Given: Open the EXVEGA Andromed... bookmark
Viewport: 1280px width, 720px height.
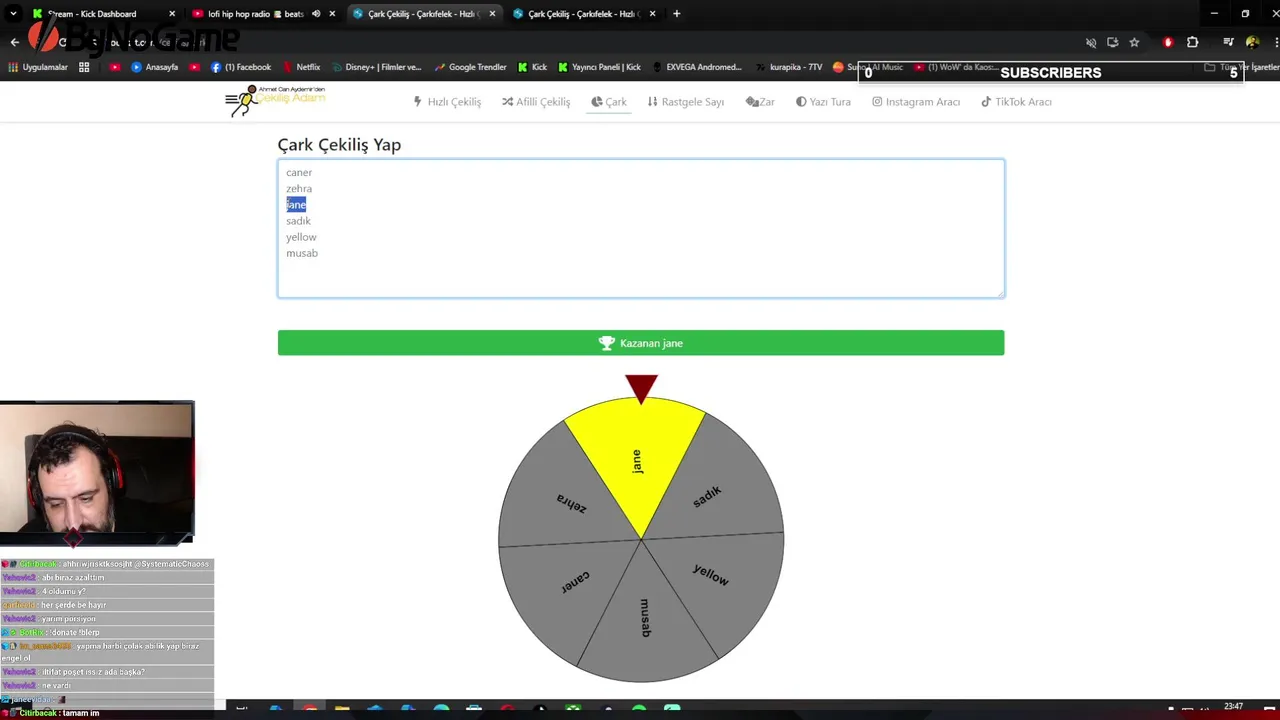Looking at the screenshot, I should point(696,67).
